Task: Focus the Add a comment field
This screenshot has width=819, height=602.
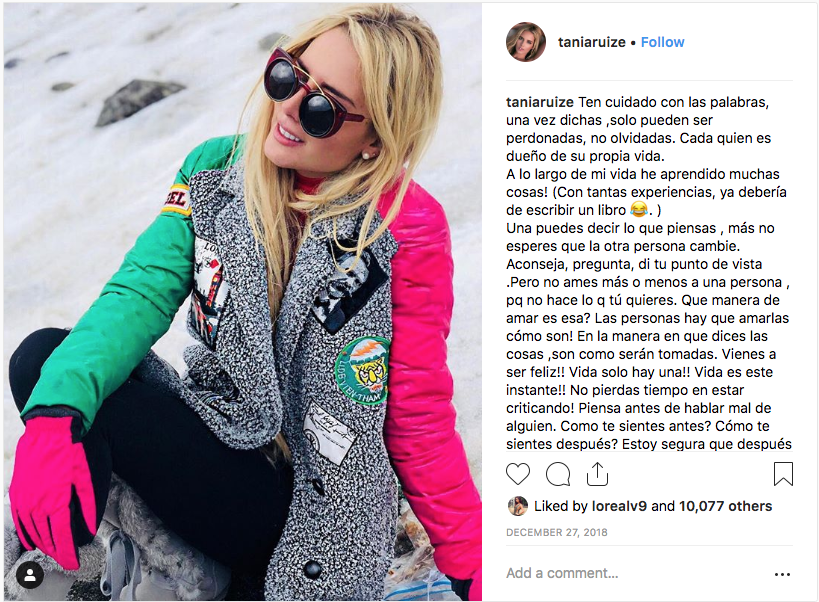Action: [x=635, y=573]
